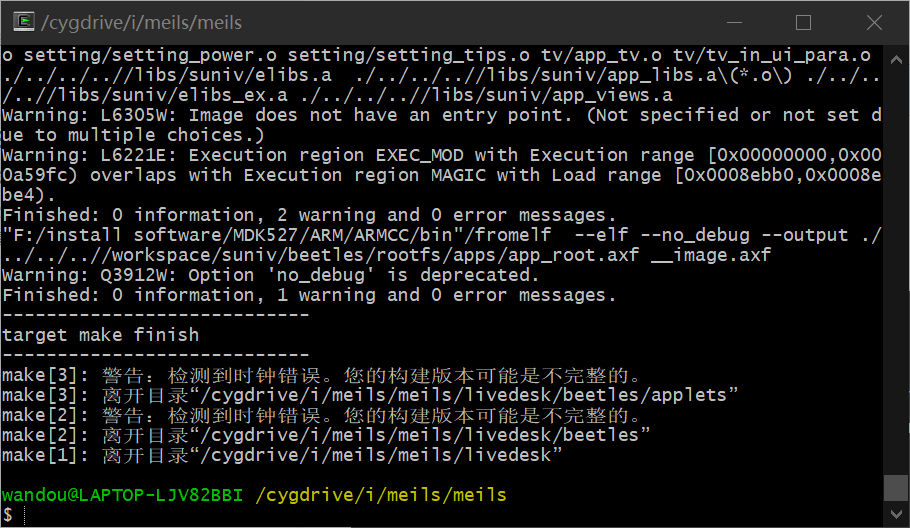
Task: Minimize the /cygdrive/i/meils/meils terminal window
Action: click(x=735, y=23)
